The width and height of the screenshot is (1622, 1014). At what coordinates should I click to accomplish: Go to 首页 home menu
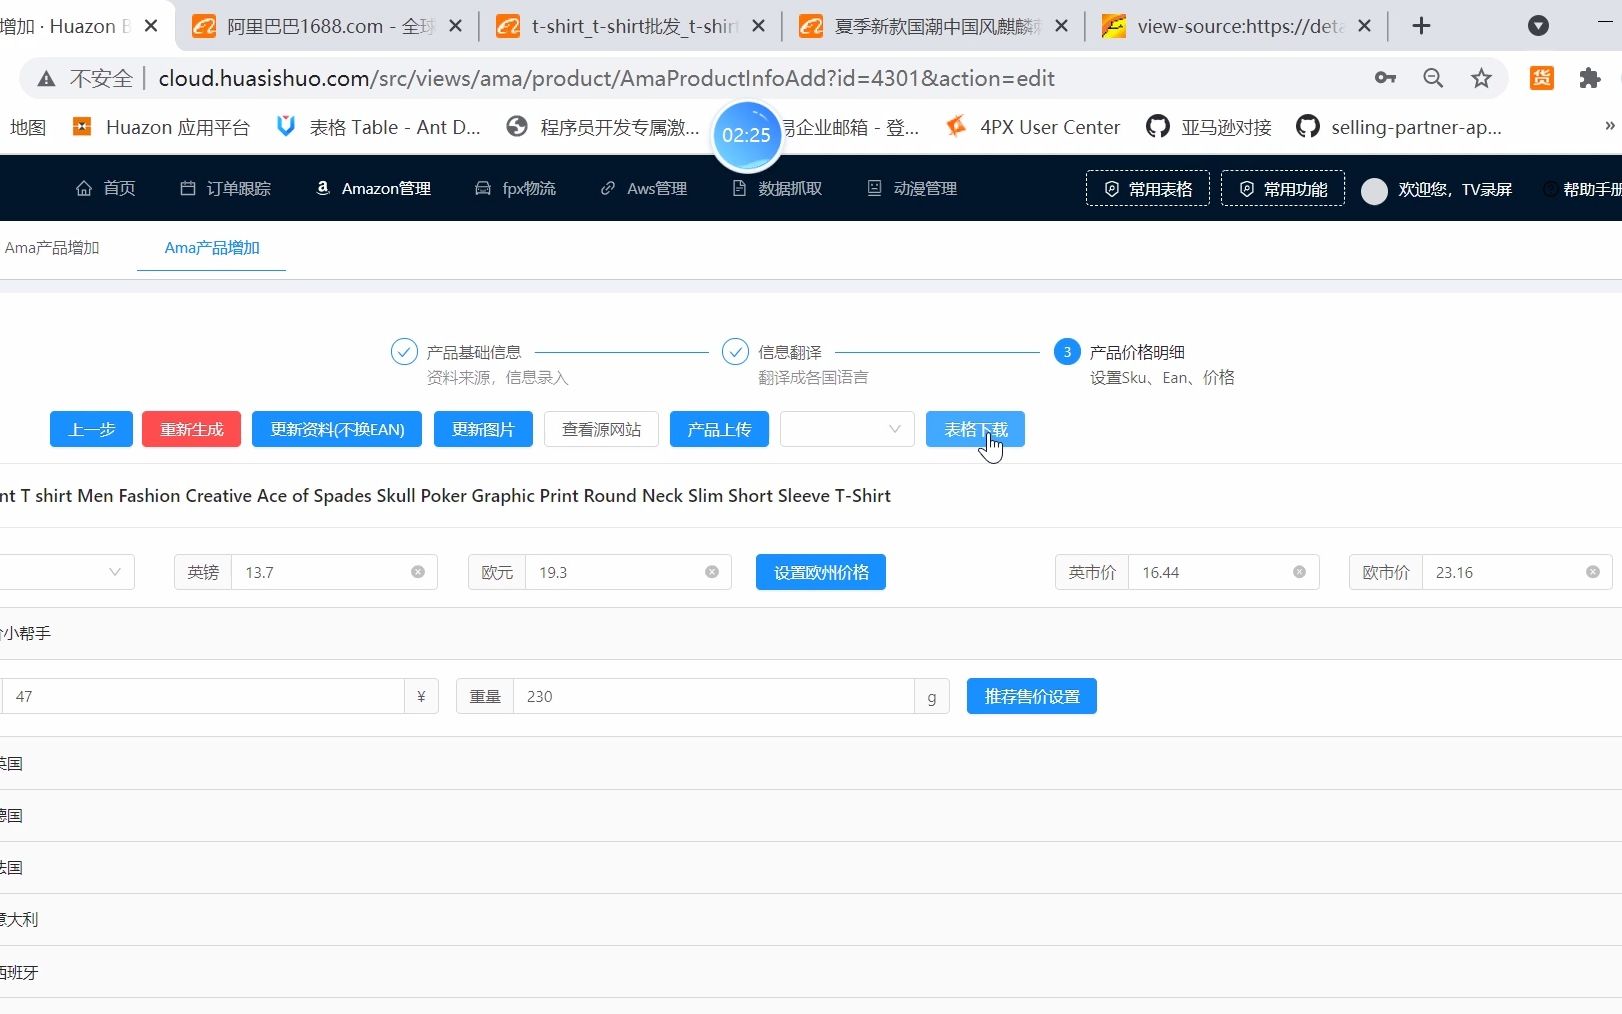click(105, 188)
